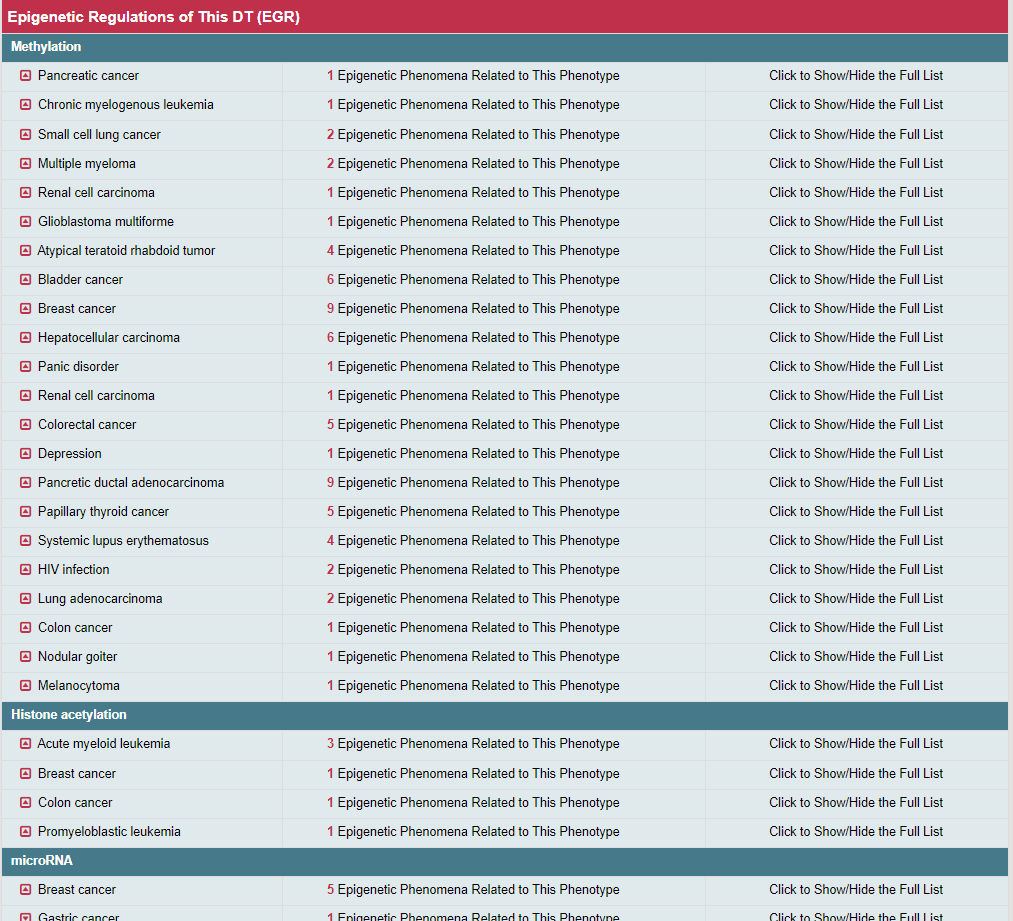Click the Histone acetylation section header
The width and height of the screenshot is (1013, 921).
[x=505, y=715]
